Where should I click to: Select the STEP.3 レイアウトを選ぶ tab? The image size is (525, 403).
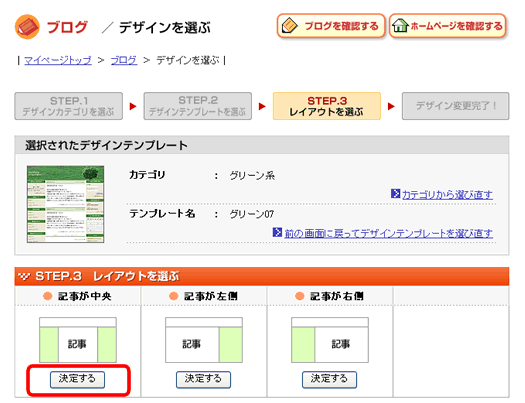(327, 106)
